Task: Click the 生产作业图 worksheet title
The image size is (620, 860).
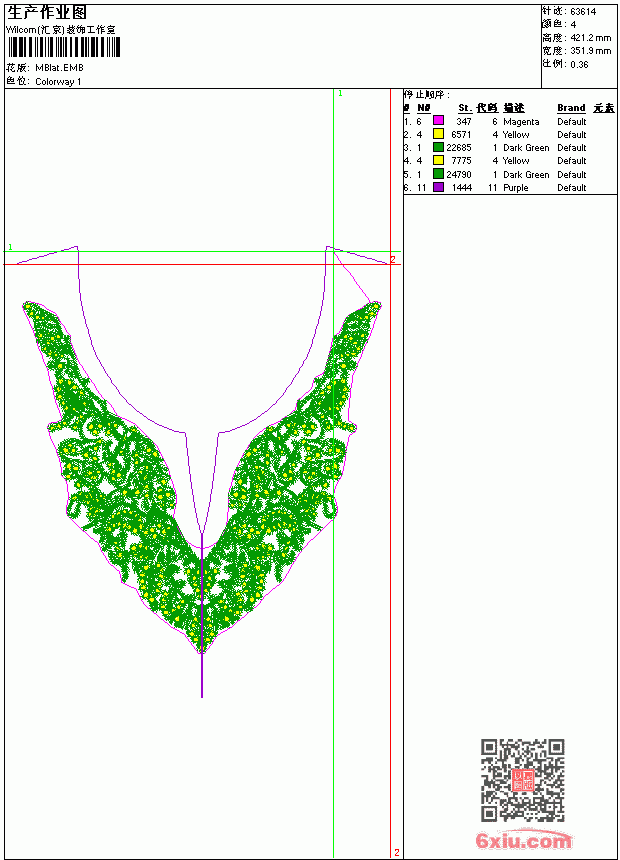Action: point(47,13)
